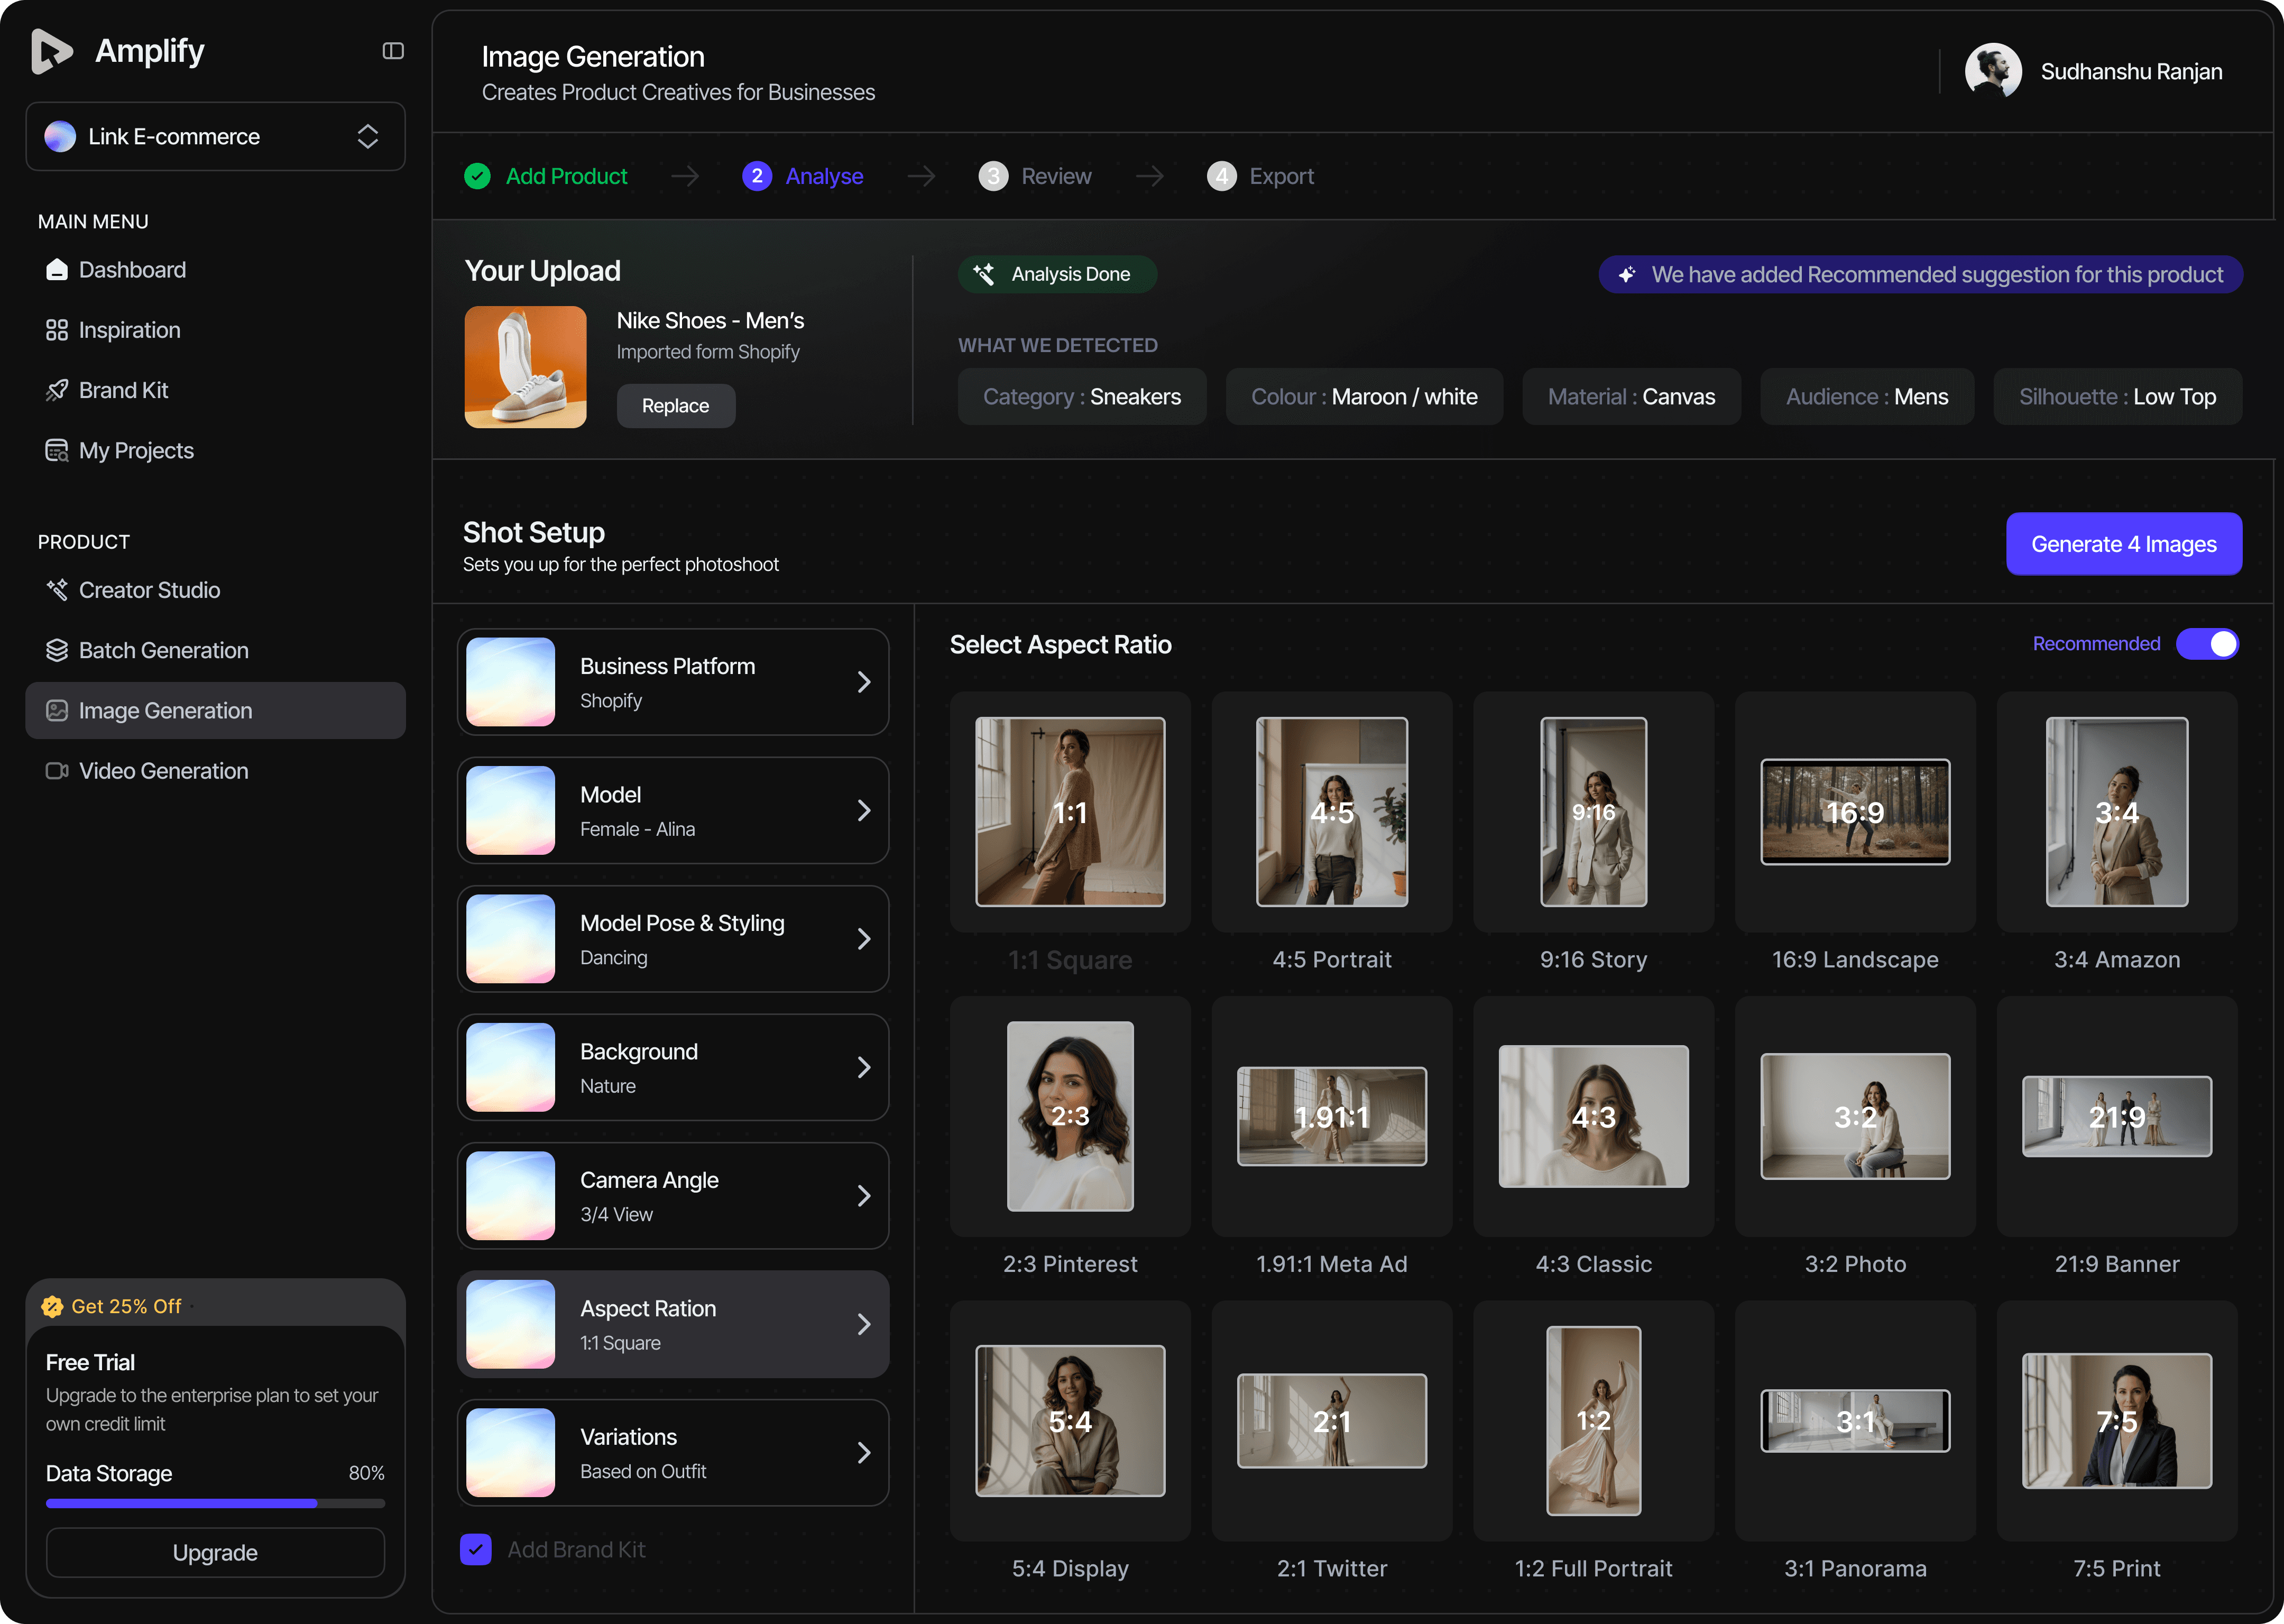Viewport: 2284px width, 1624px height.
Task: Uncheck the Add Brand Kit checkbox
Action: pyautogui.click(x=476, y=1549)
